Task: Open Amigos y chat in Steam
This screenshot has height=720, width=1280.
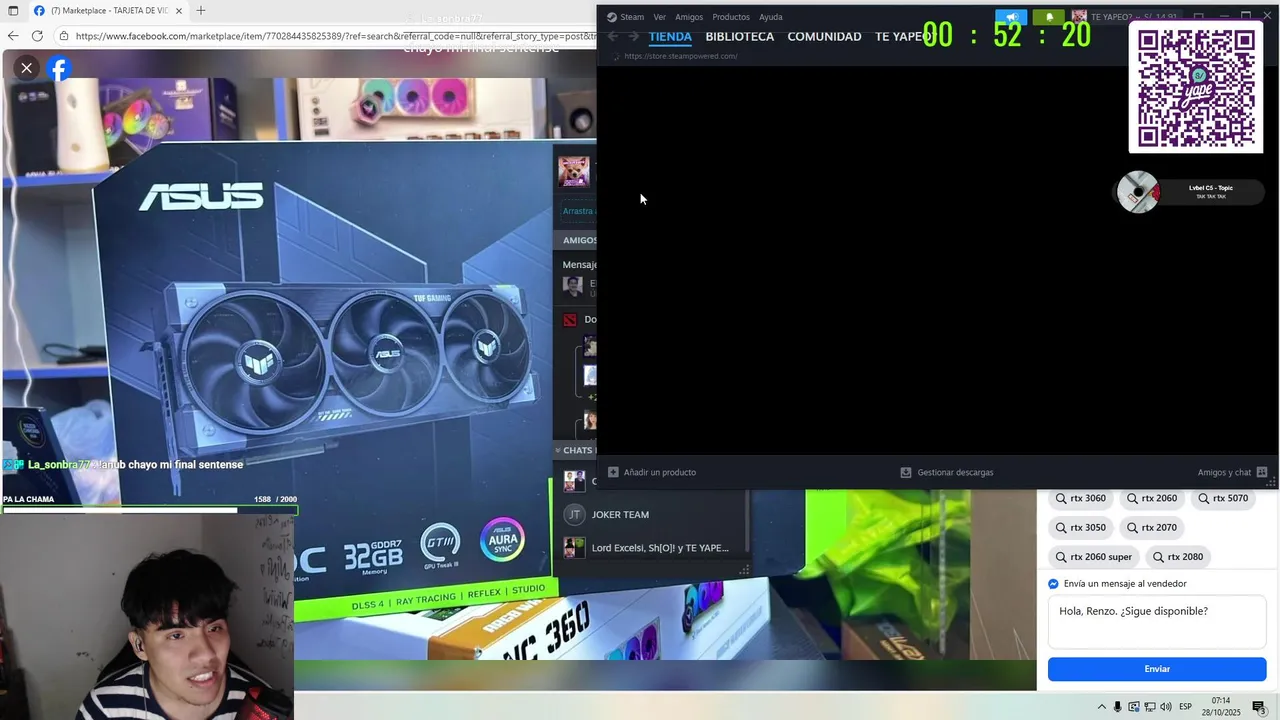Action: pos(1224,472)
